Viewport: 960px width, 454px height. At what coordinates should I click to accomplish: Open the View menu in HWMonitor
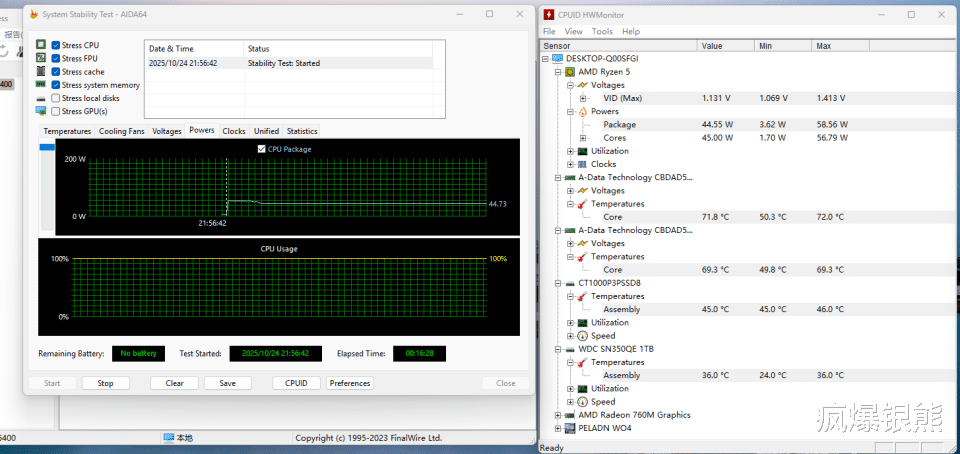(x=574, y=31)
